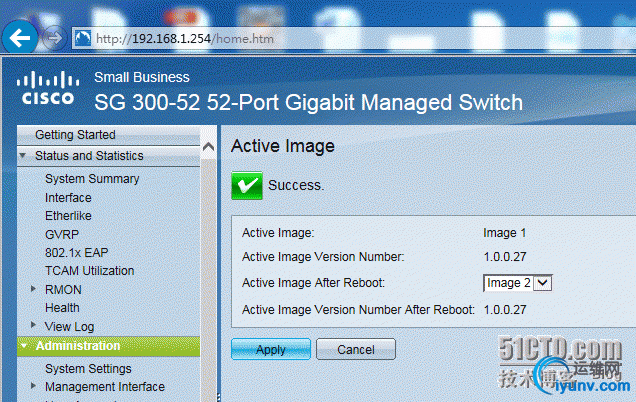Collapse the Status and Statistics section
The height and width of the screenshot is (402, 636).
[23, 156]
